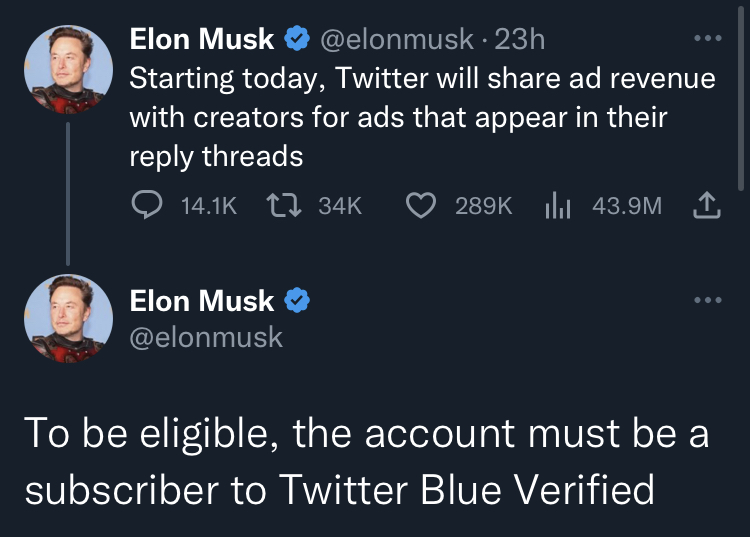The image size is (750, 537).
Task: Click the scrollbar thumb on the right edge
Action: (x=741, y=98)
